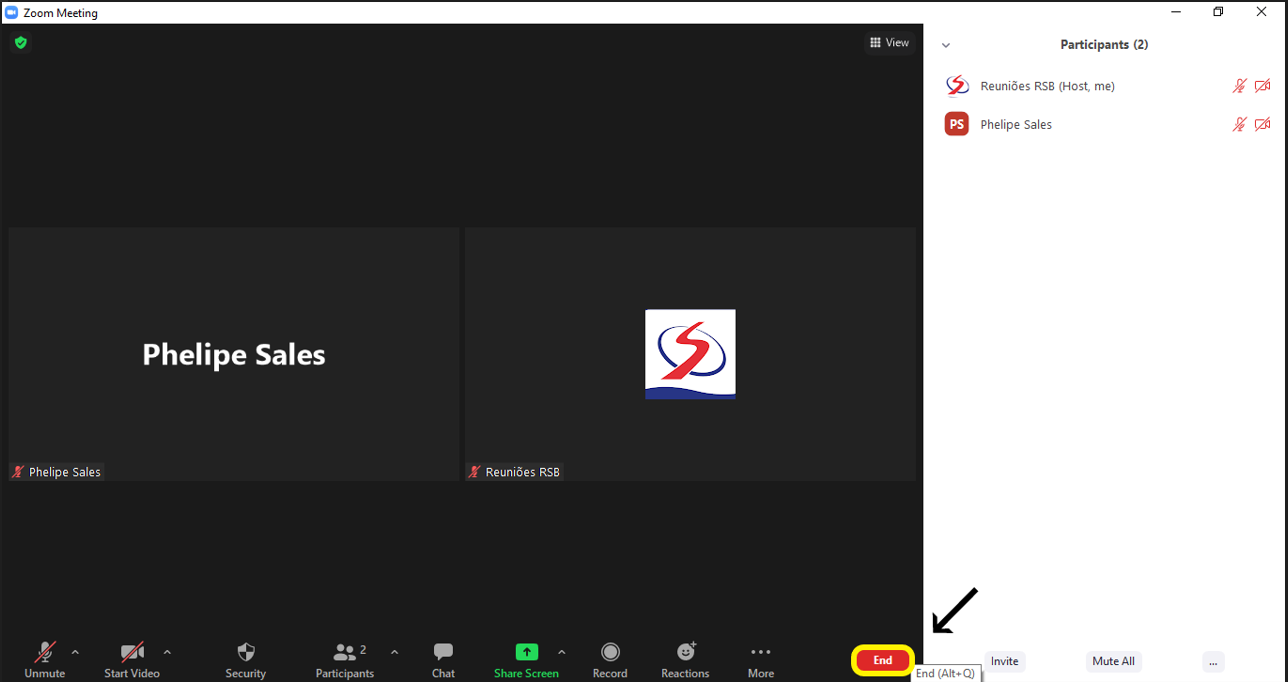
Task: Select the Phelipe Sales video tile
Action: pos(234,354)
